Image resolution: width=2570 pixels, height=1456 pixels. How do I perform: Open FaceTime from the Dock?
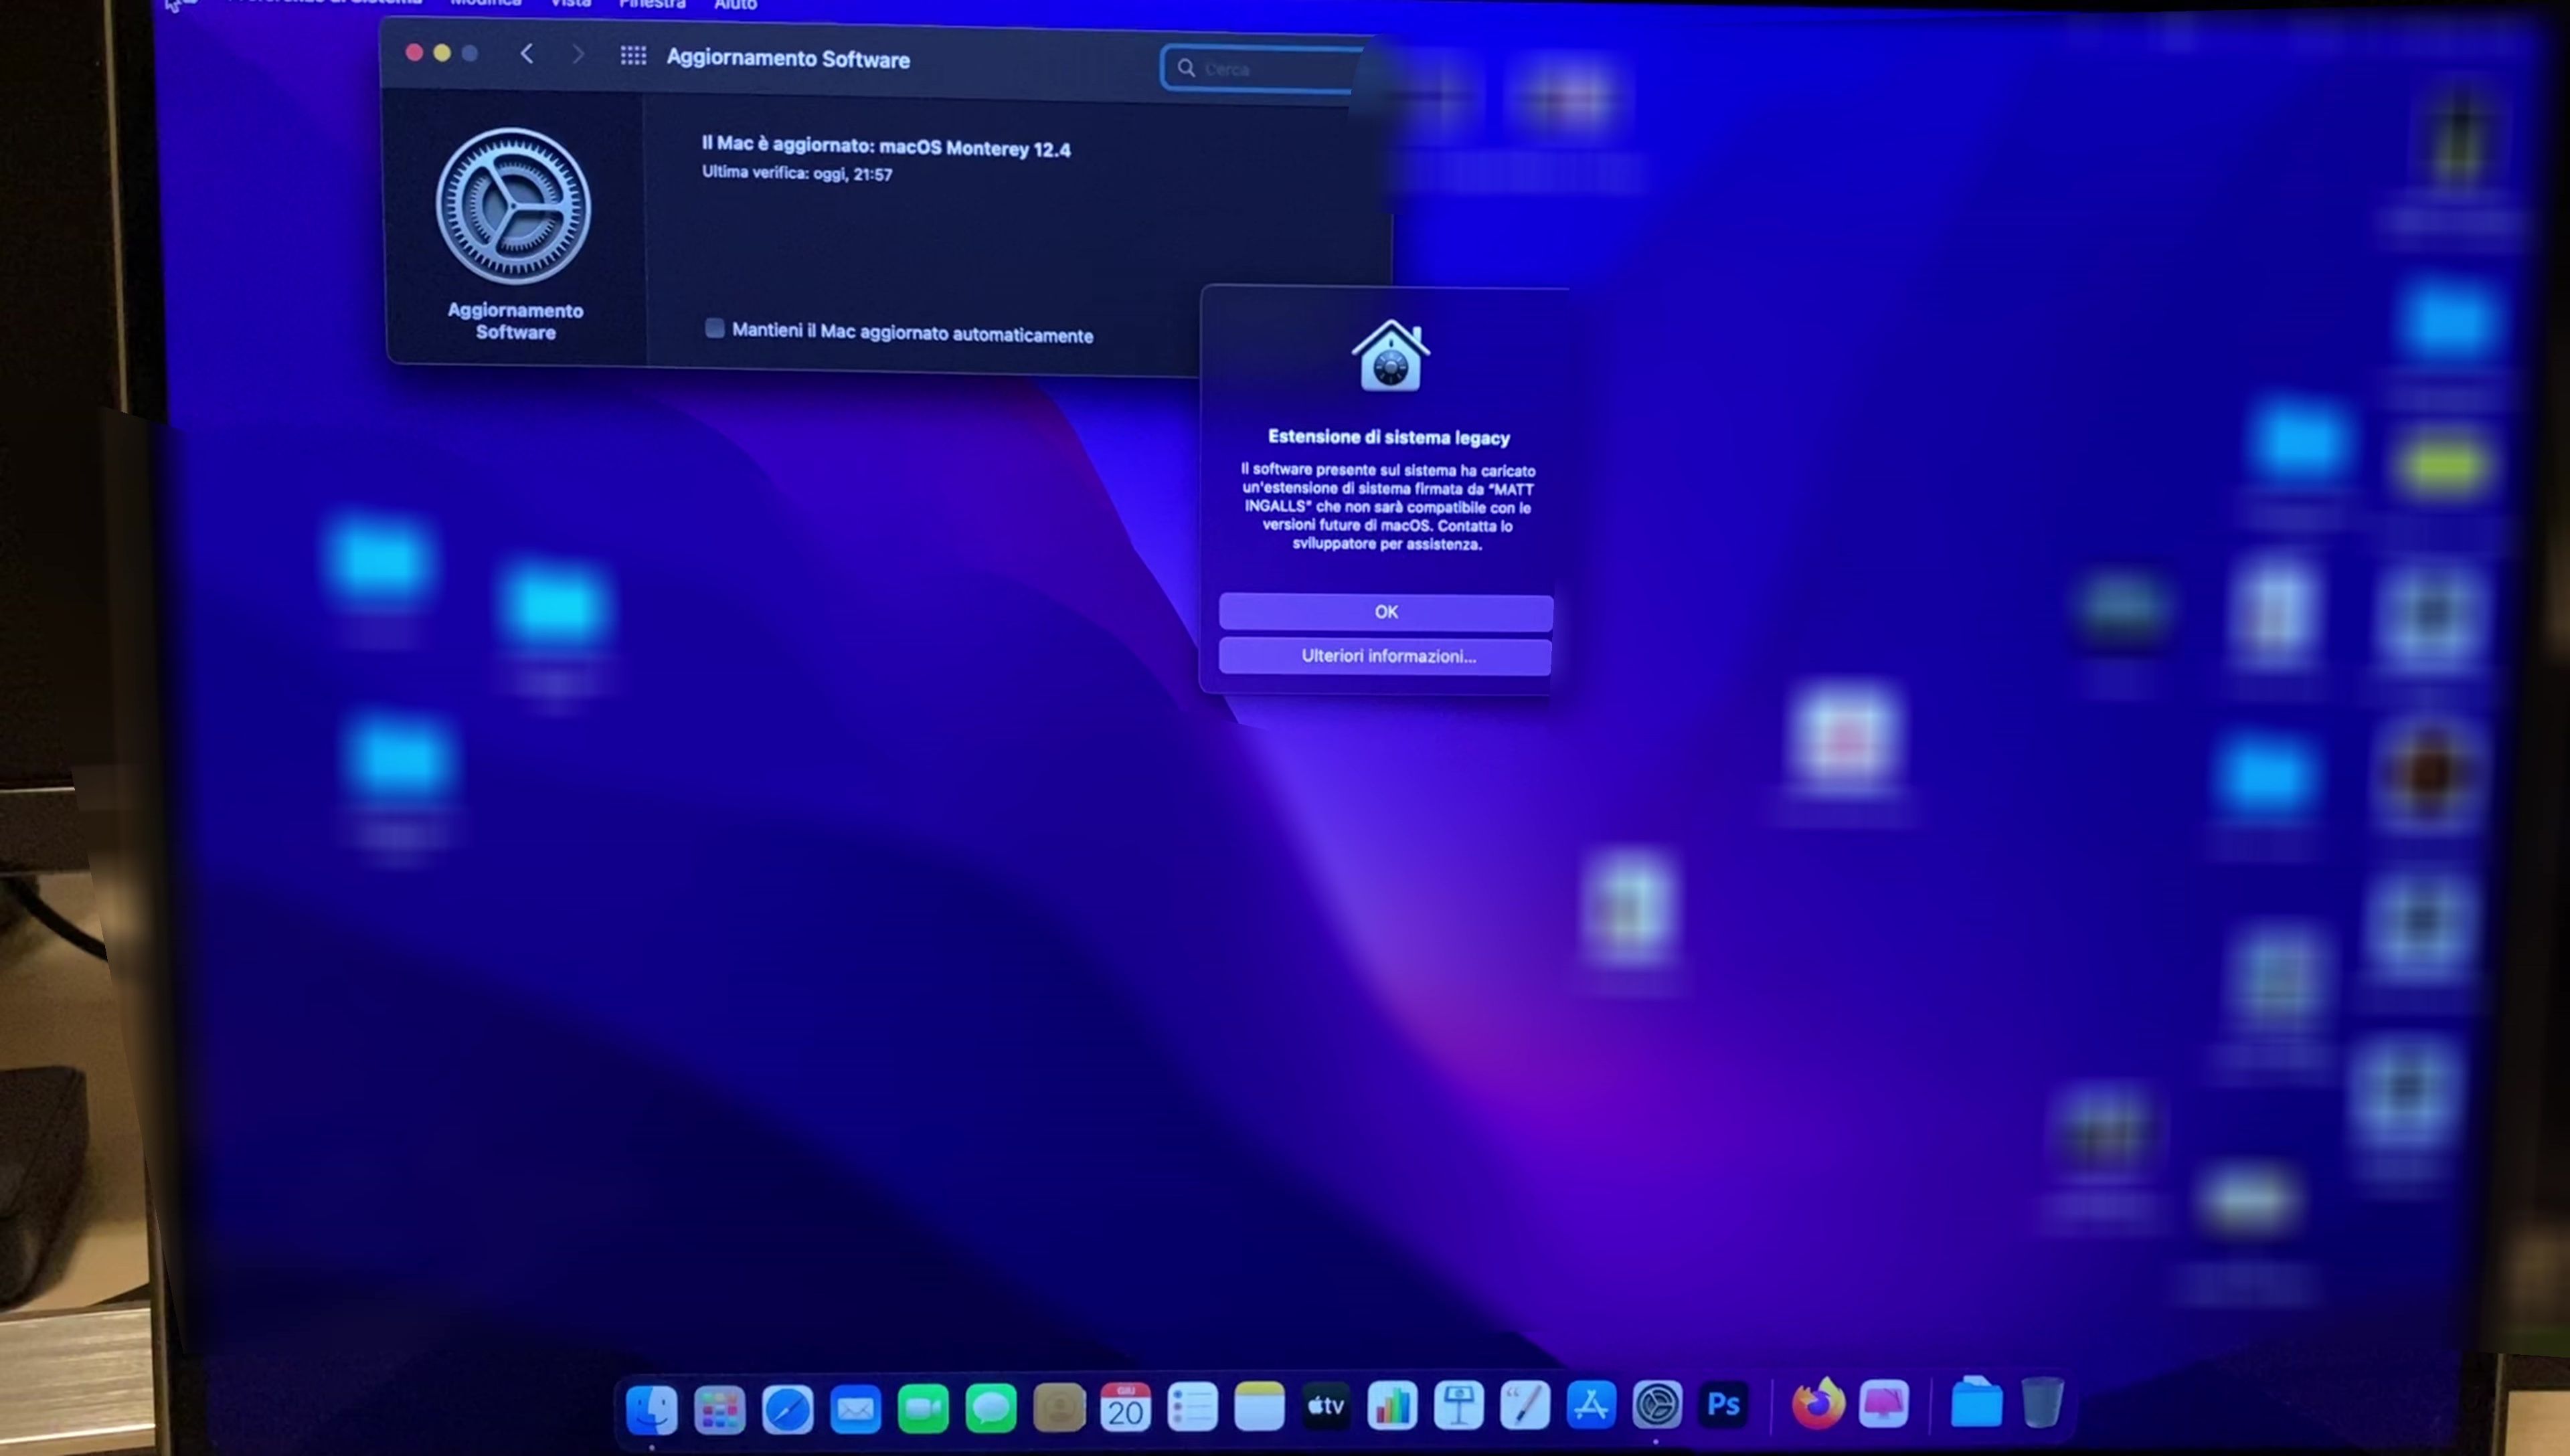point(923,1409)
